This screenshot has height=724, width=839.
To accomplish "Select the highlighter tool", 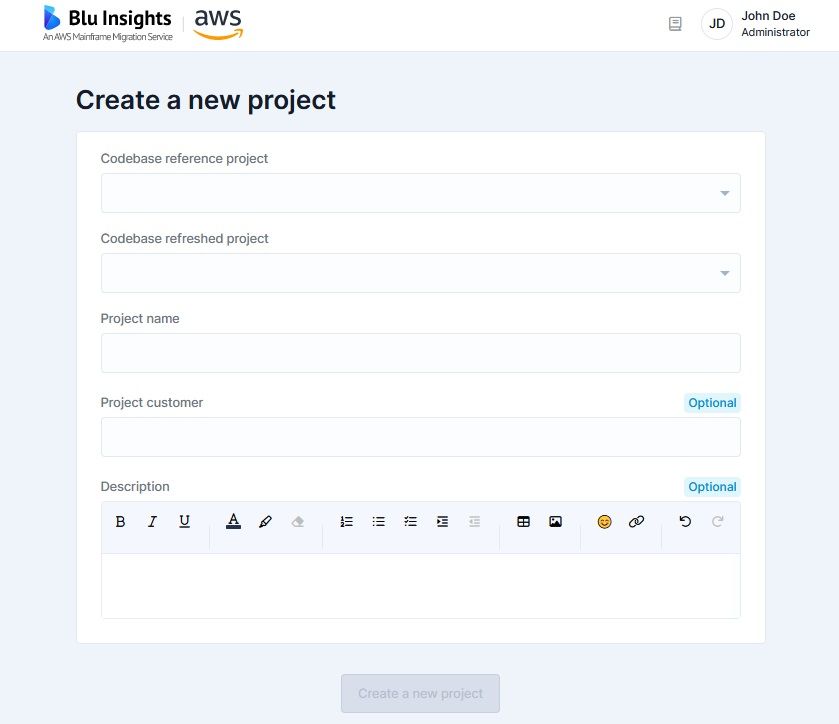I will tap(265, 521).
